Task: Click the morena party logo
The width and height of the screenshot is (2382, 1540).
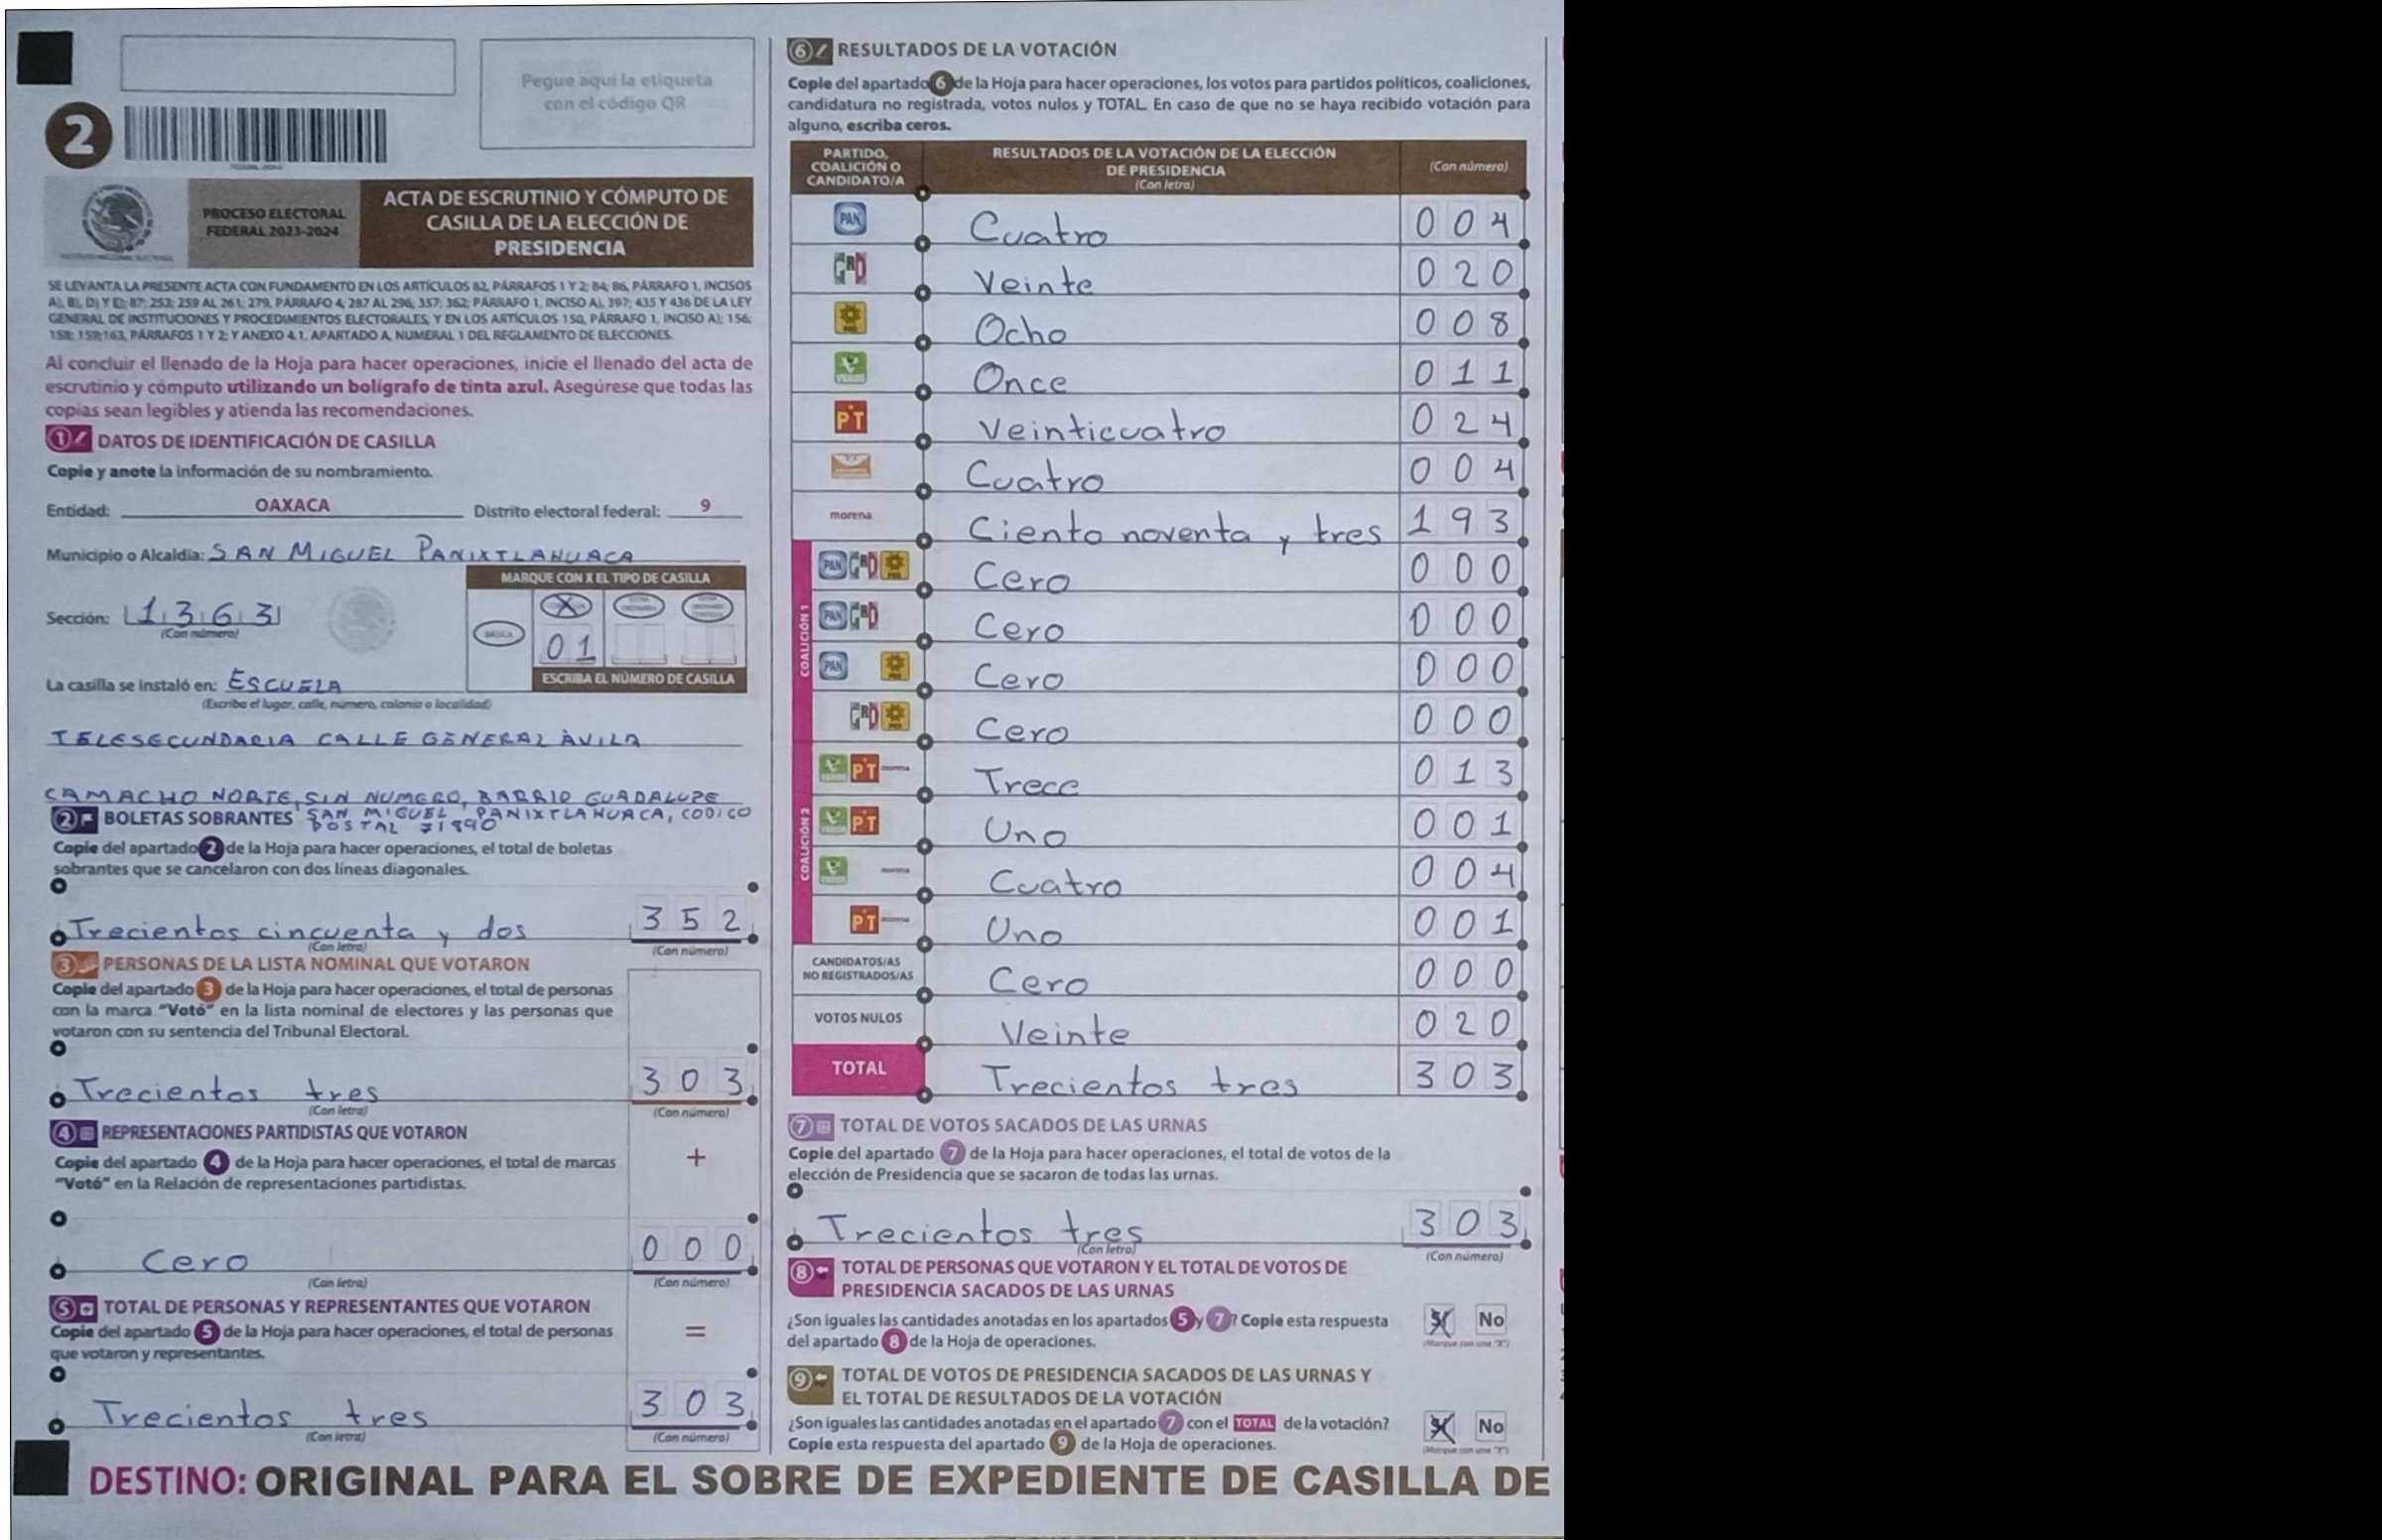Action: click(x=851, y=516)
